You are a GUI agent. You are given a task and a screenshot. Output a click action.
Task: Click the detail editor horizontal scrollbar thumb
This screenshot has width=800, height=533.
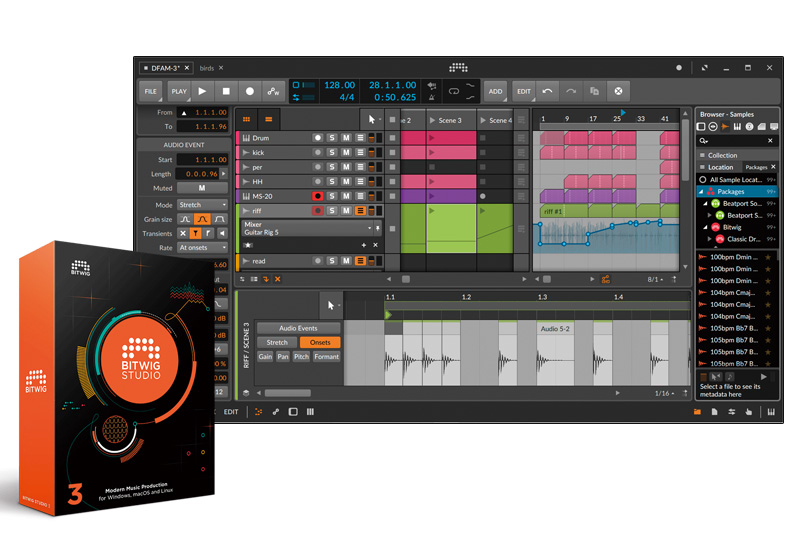(x=288, y=393)
